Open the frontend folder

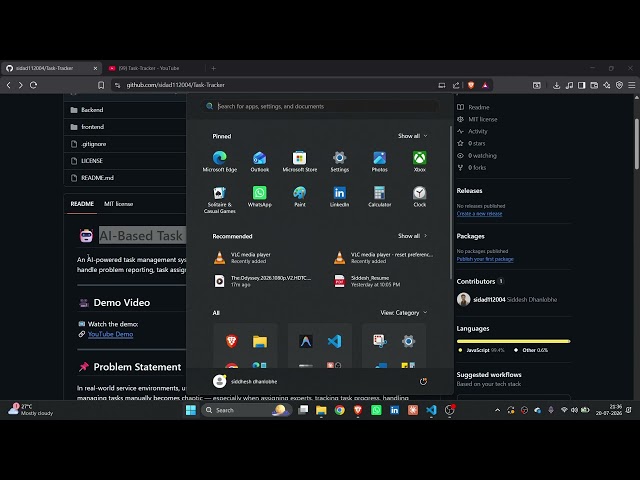tap(92, 127)
